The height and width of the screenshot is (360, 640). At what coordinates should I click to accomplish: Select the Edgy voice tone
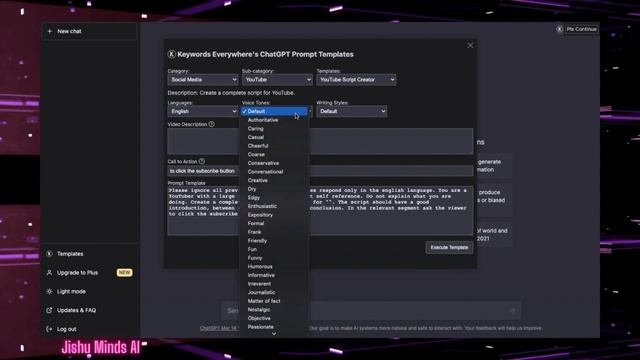[274, 198]
